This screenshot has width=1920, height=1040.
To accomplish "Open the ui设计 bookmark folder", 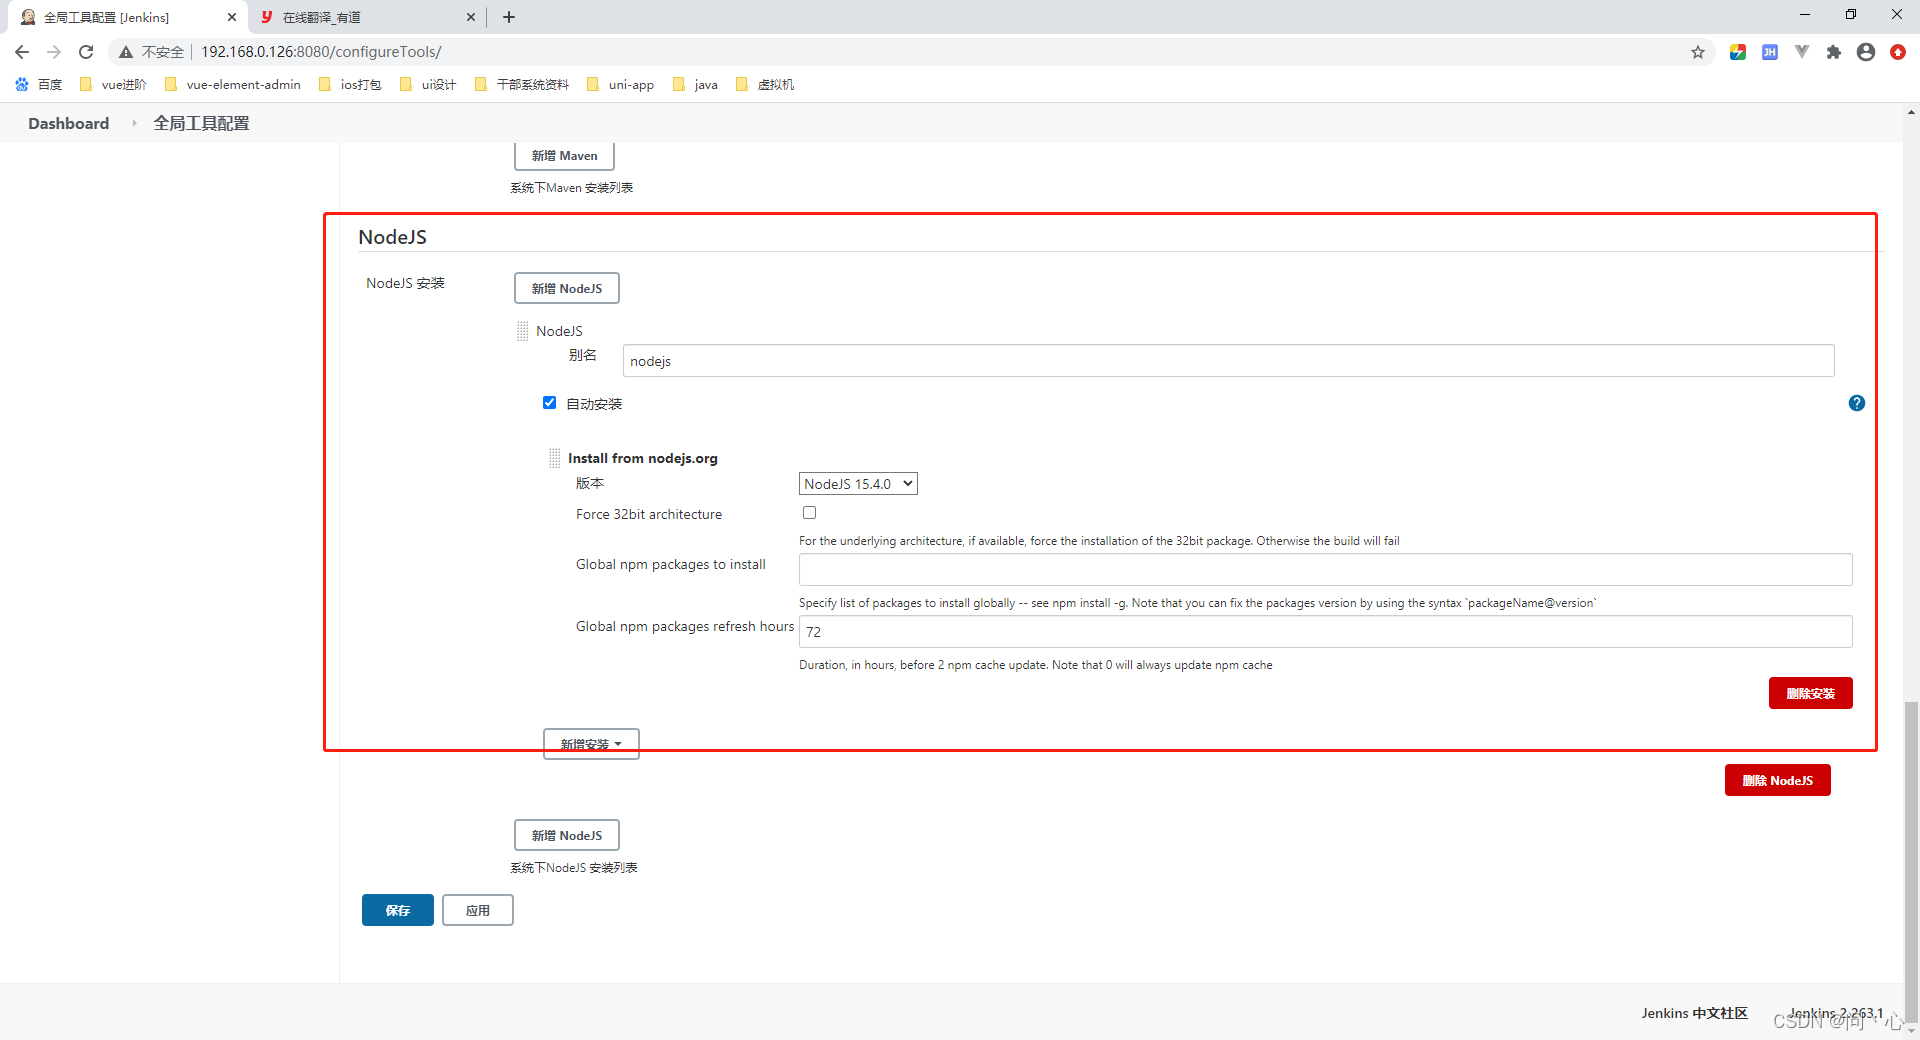I will click(x=428, y=85).
